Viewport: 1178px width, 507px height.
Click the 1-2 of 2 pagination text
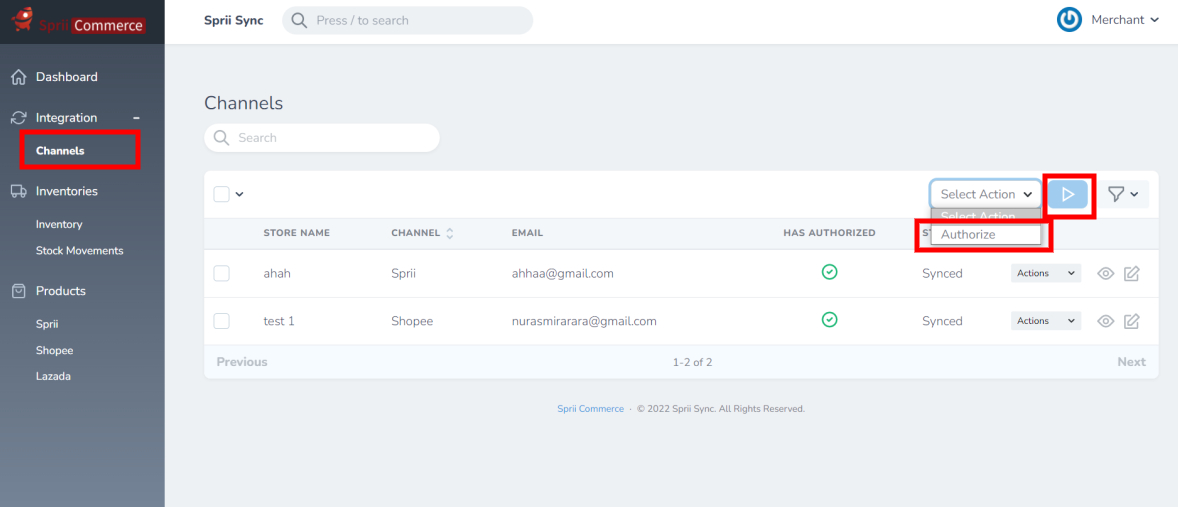point(692,362)
